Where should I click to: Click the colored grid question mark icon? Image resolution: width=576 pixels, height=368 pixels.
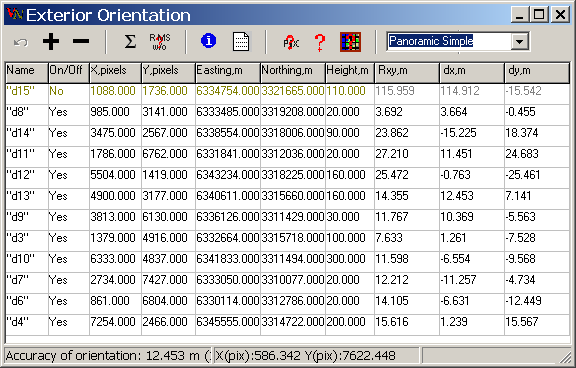pos(350,42)
